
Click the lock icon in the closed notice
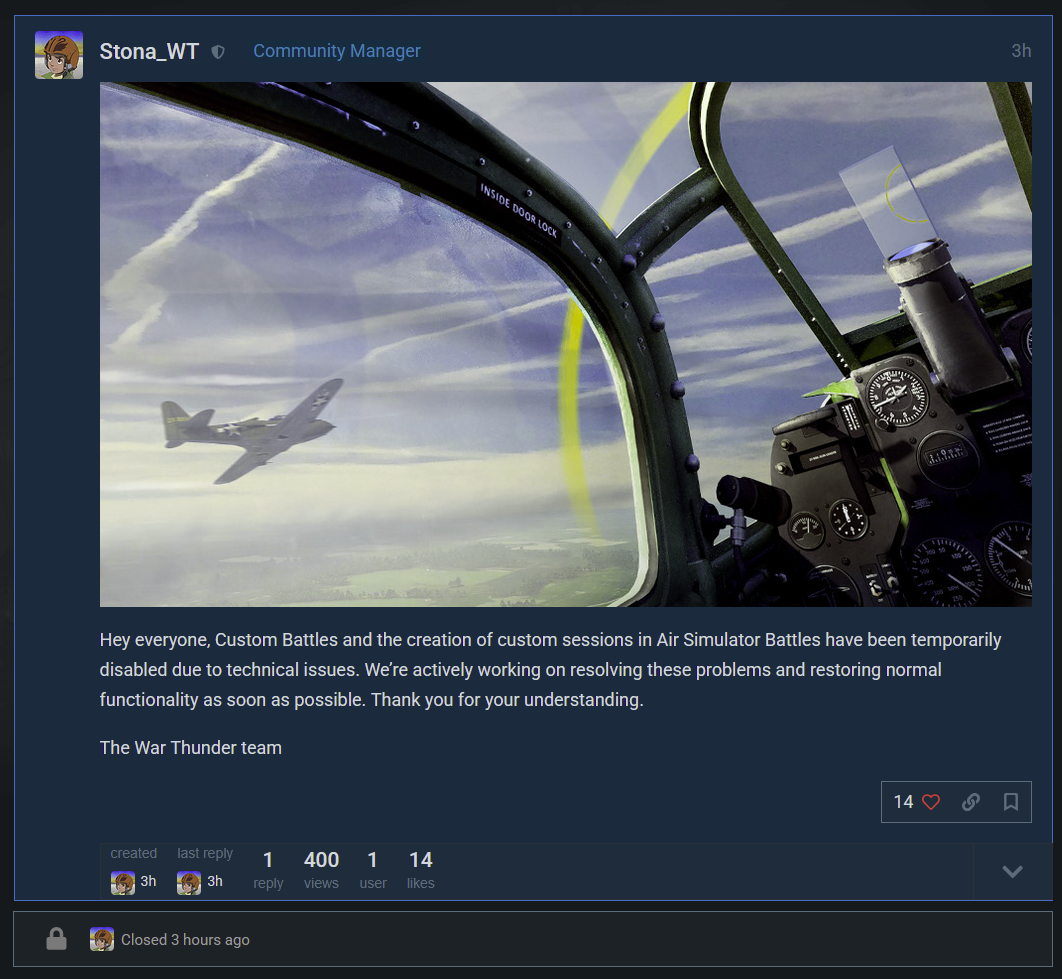pos(56,939)
